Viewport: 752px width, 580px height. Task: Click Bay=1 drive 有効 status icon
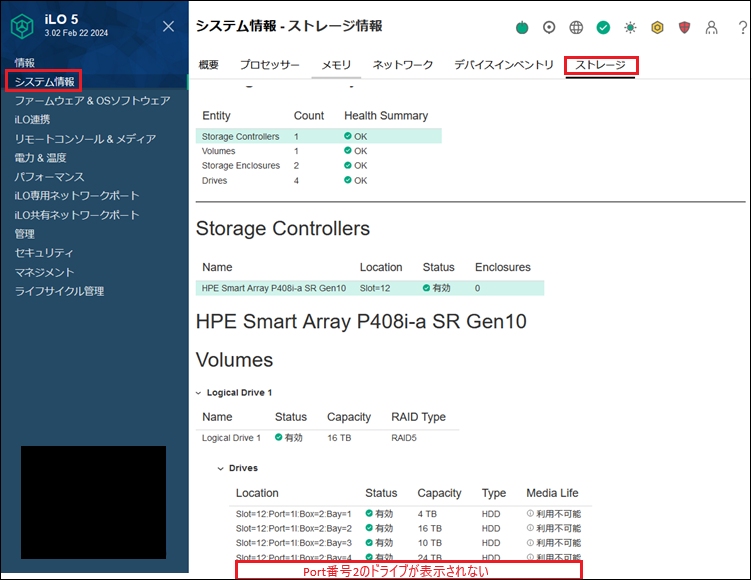(369, 513)
